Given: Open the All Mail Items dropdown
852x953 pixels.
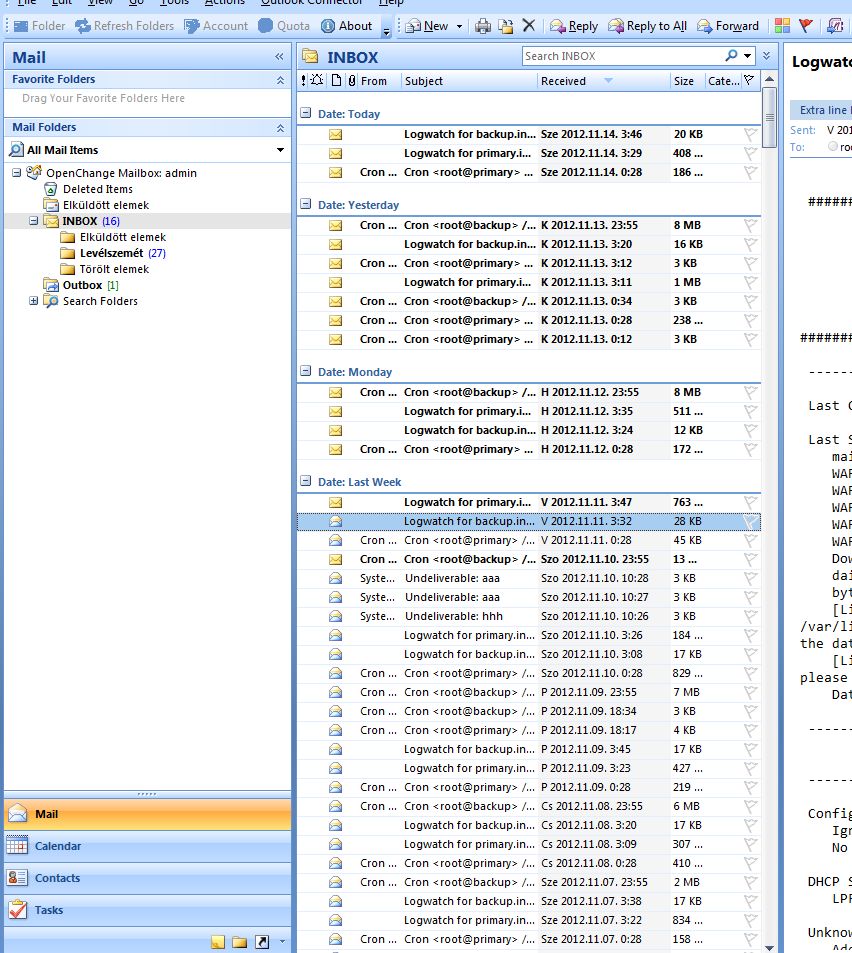Looking at the screenshot, I should (280, 150).
